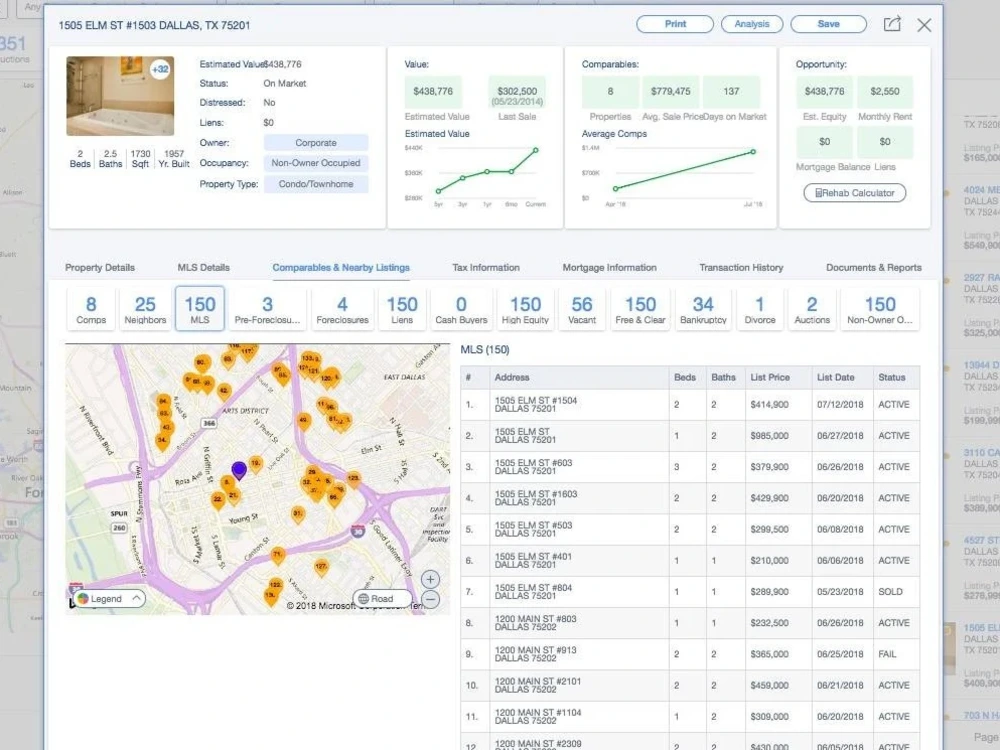
Task: Select the 150 MLS tile
Action: click(200, 309)
